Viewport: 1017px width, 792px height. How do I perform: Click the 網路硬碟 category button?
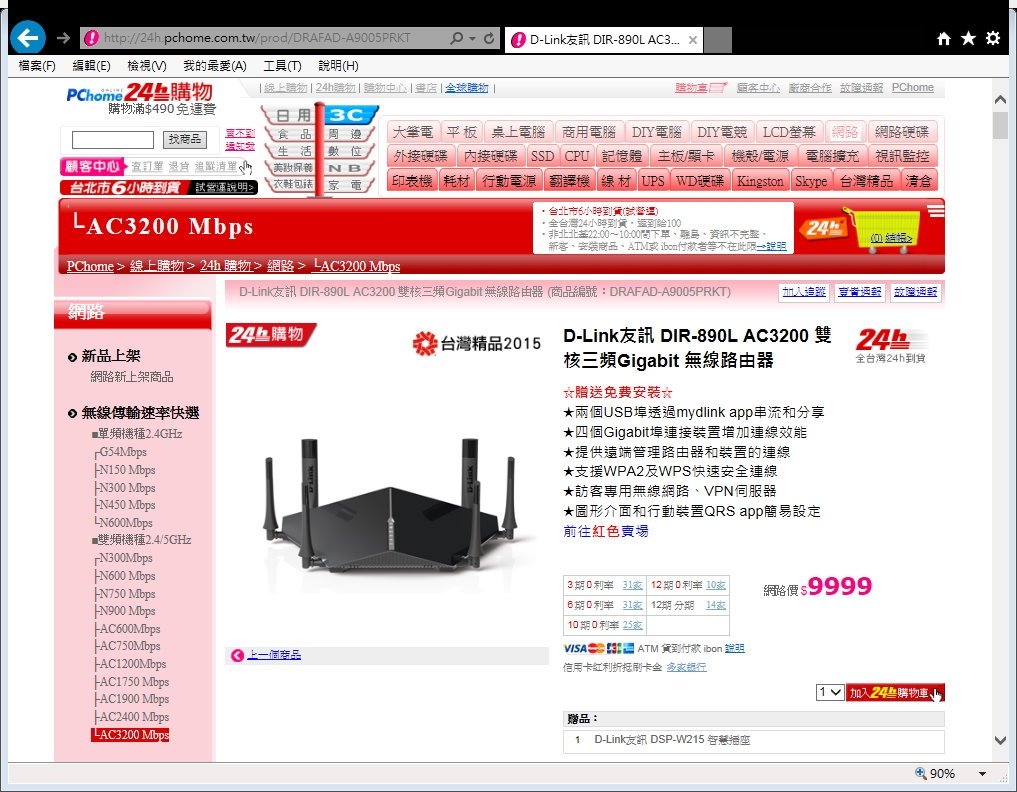pos(902,132)
